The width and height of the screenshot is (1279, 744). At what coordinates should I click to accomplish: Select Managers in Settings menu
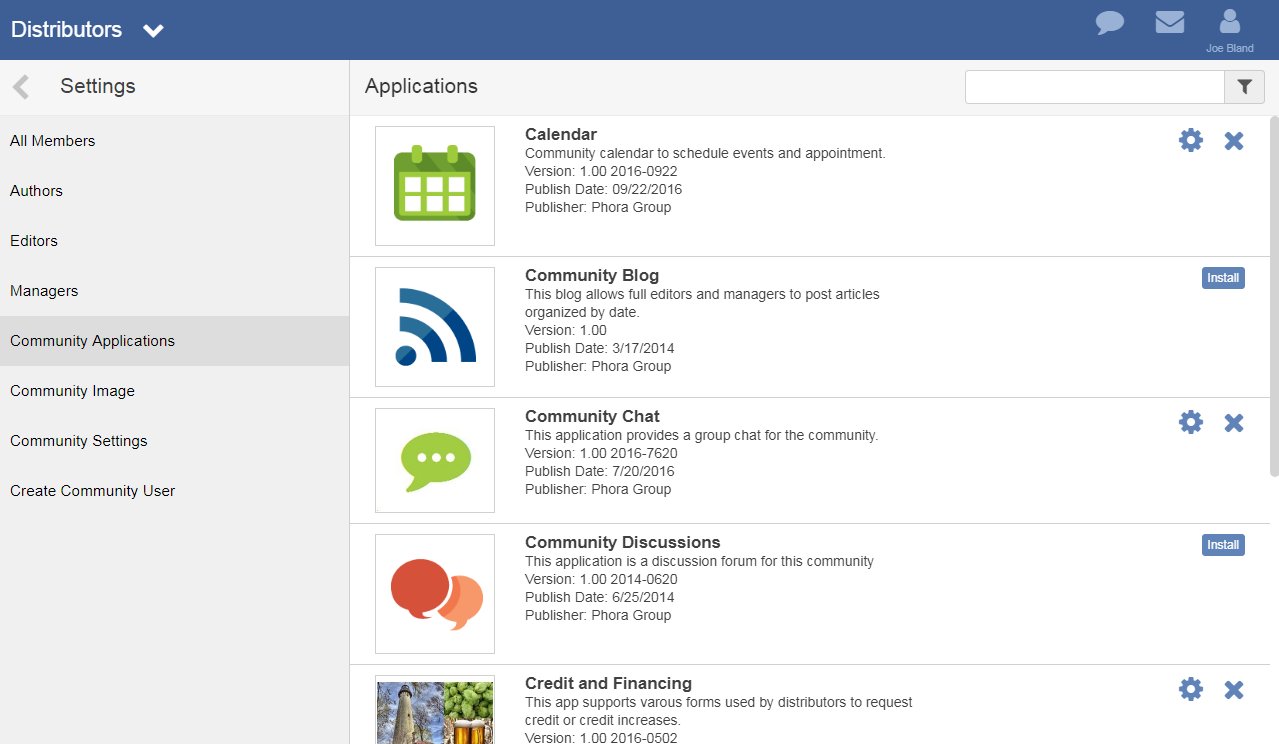tap(175, 291)
